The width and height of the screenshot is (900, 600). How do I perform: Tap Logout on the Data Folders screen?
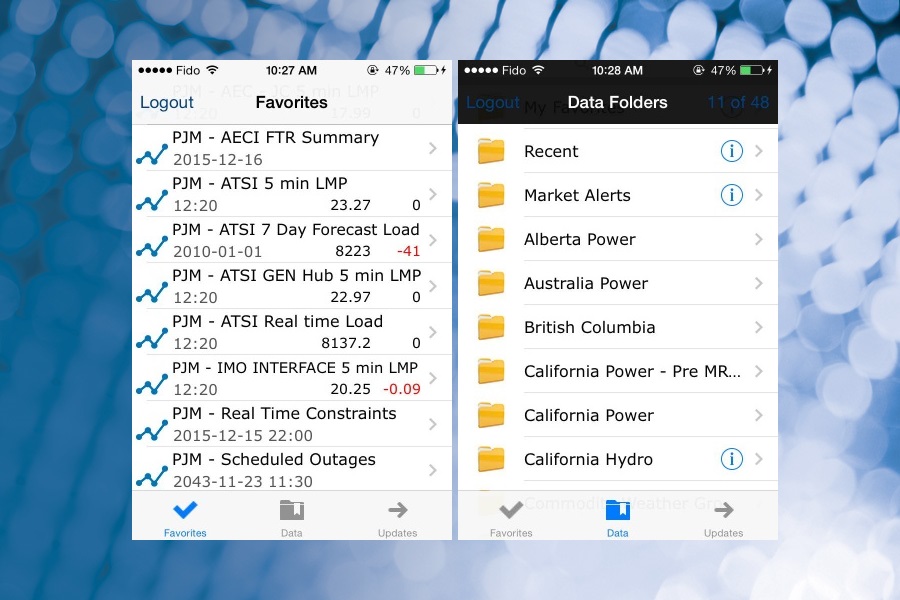point(492,102)
